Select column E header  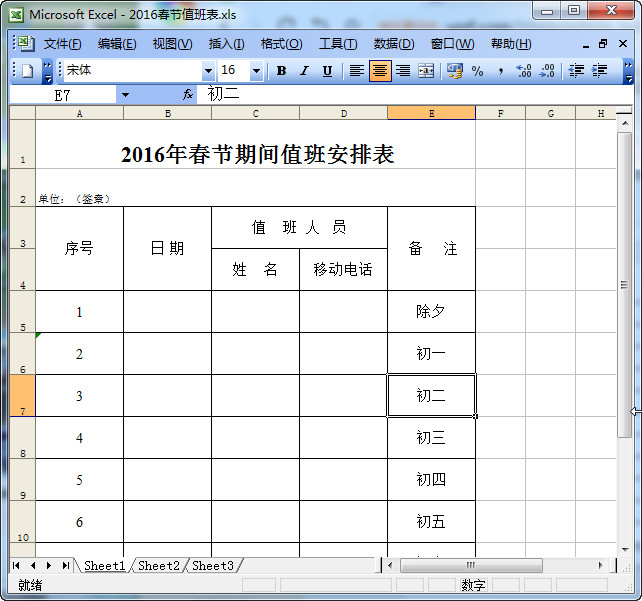(431, 113)
